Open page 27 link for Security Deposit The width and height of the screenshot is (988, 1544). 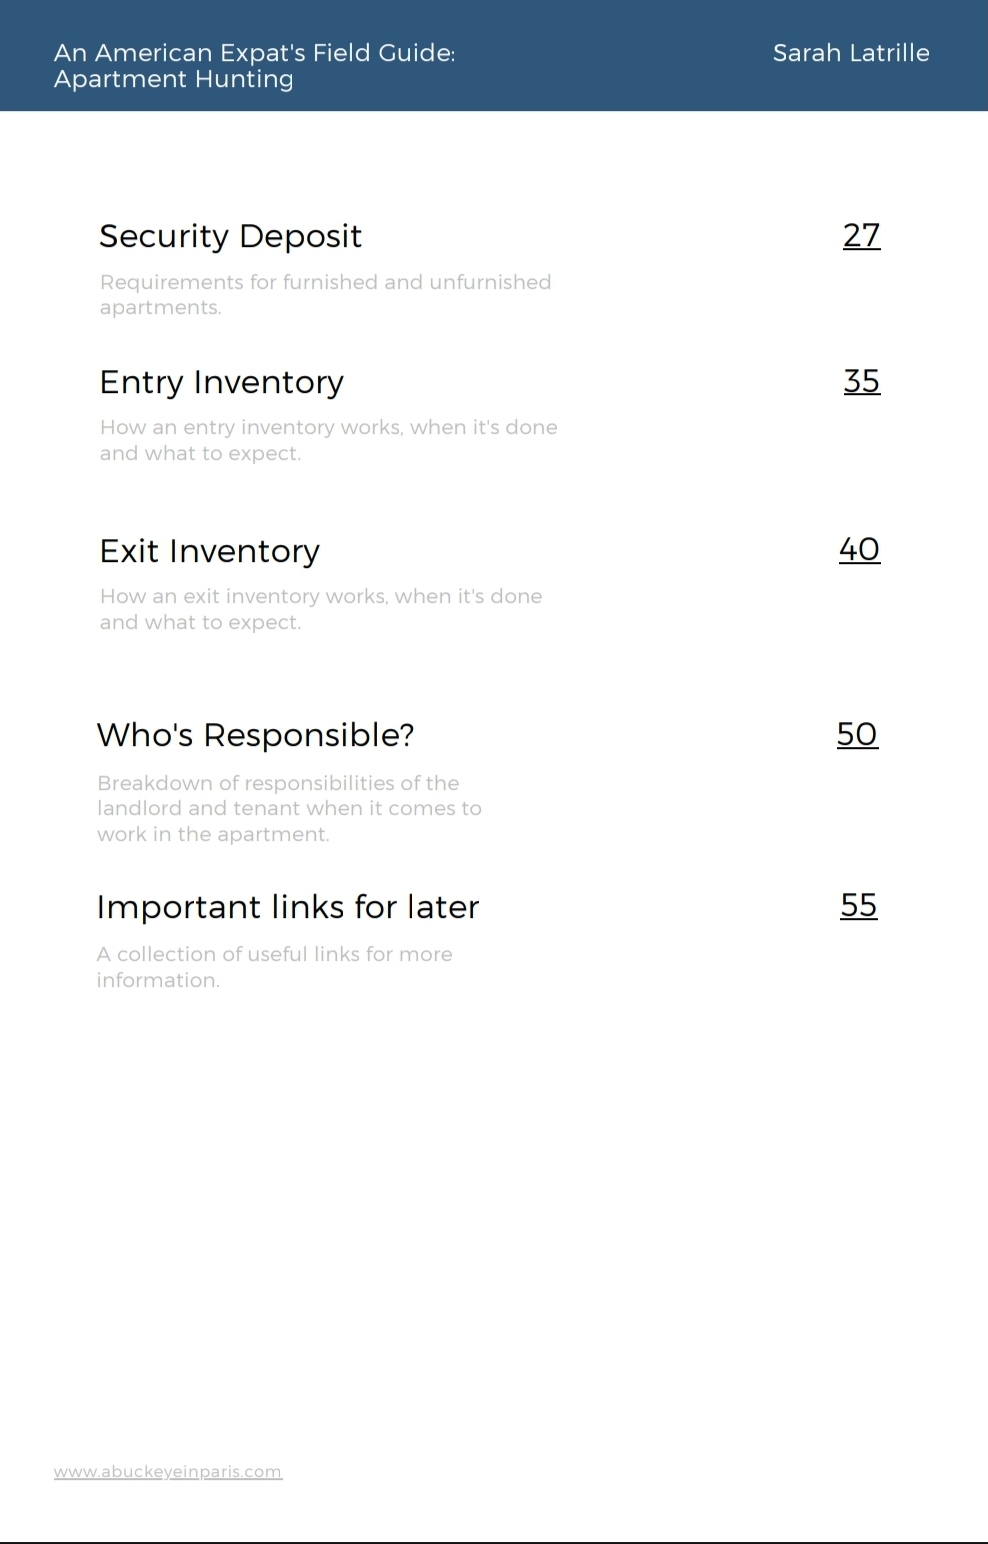[861, 236]
